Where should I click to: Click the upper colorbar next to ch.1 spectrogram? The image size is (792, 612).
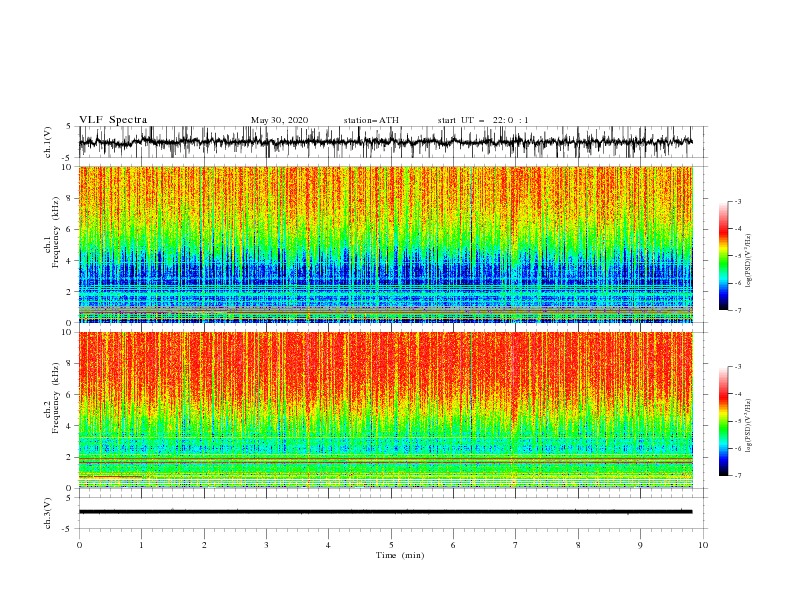tap(723, 256)
